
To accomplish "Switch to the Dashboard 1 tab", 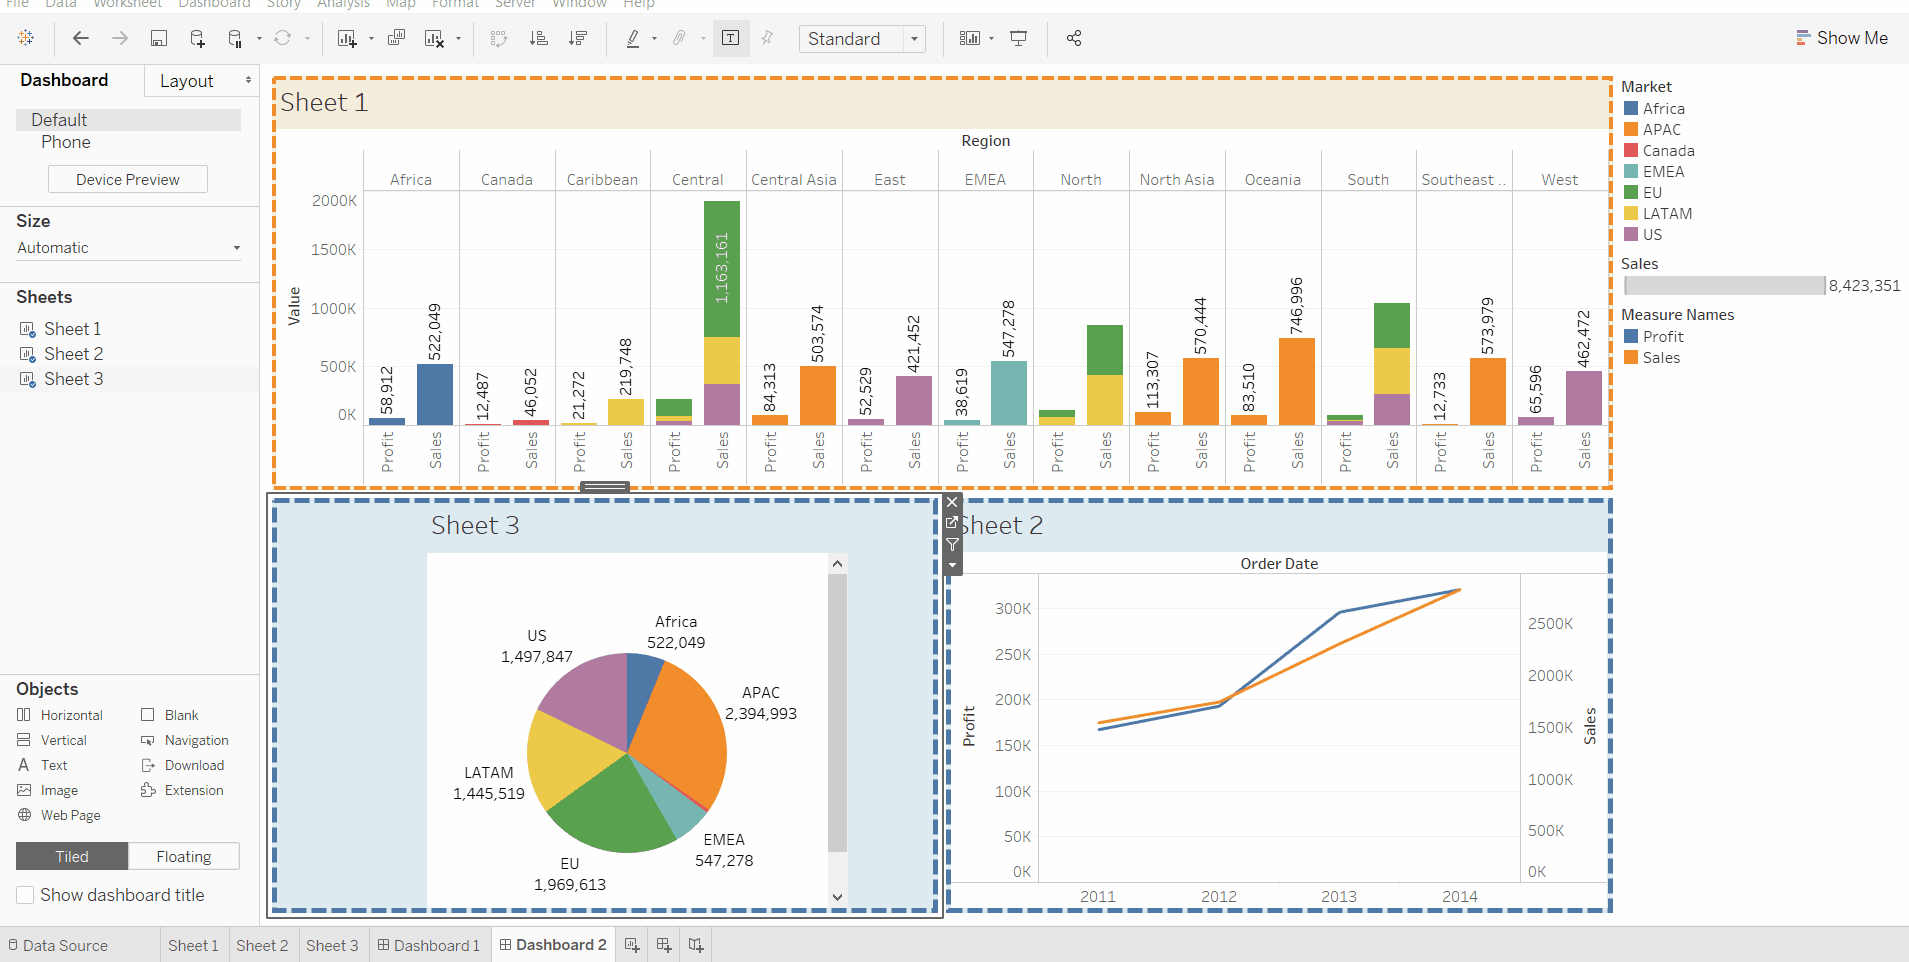I will tap(429, 944).
